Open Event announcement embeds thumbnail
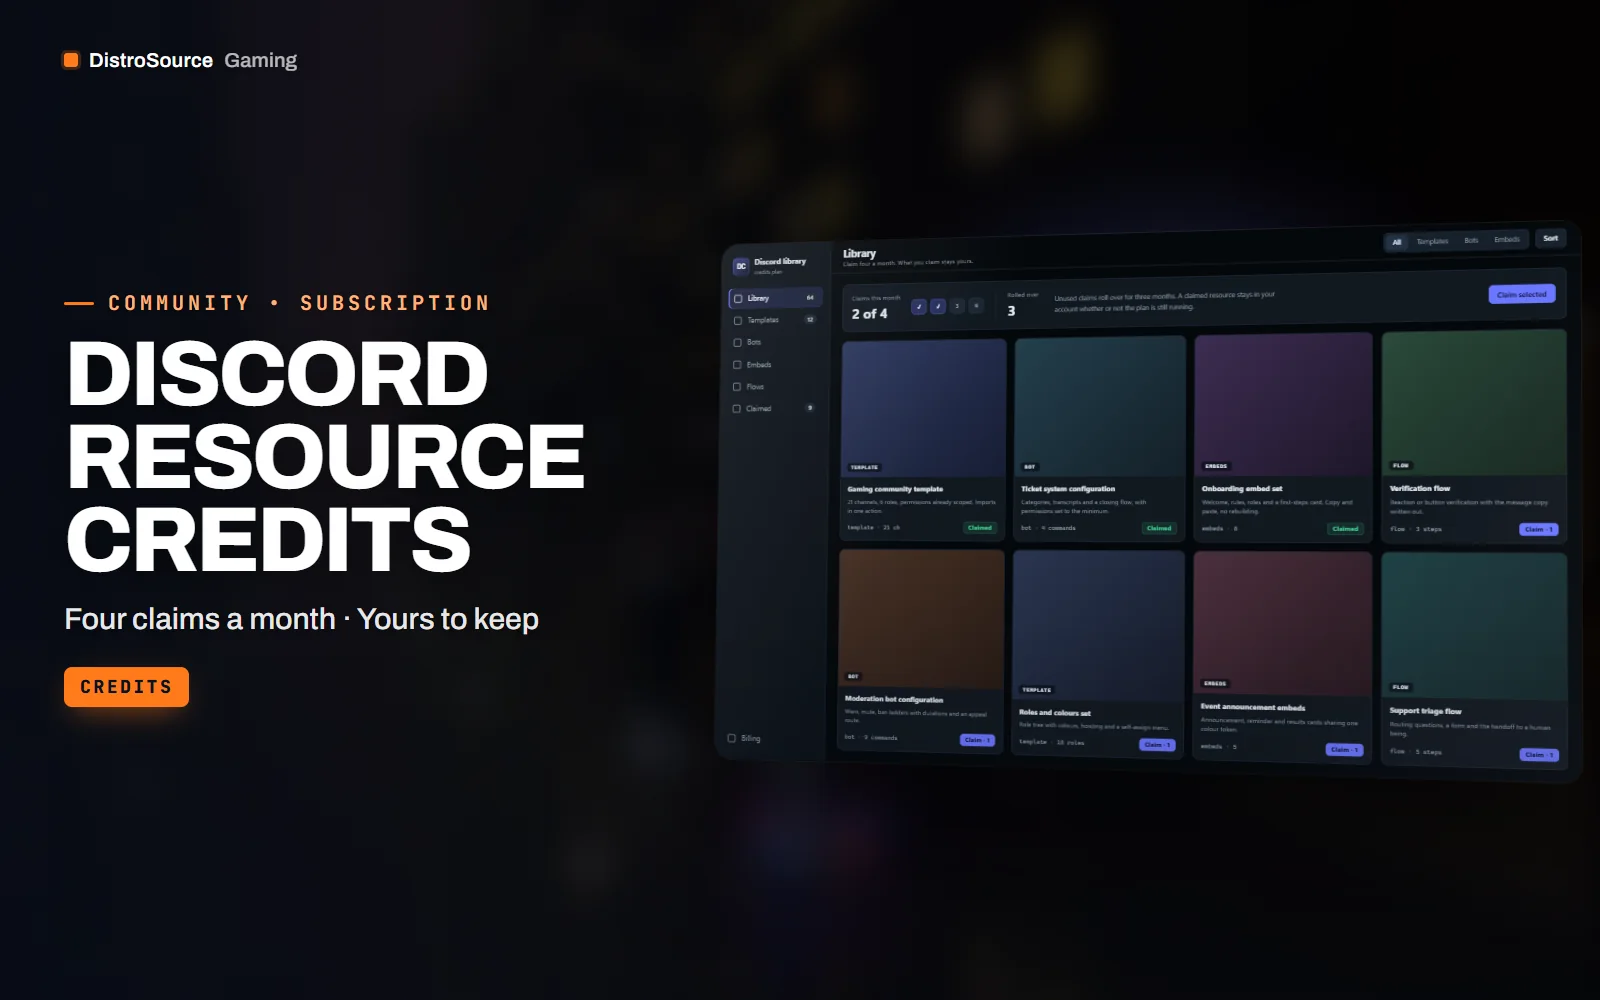 pyautogui.click(x=1282, y=624)
